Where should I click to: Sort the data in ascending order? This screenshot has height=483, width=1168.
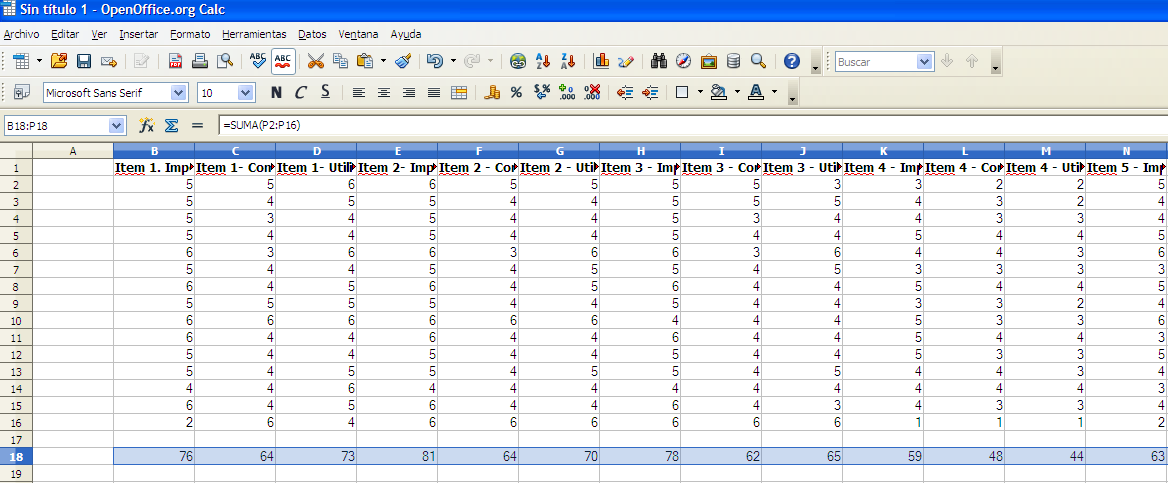[544, 61]
